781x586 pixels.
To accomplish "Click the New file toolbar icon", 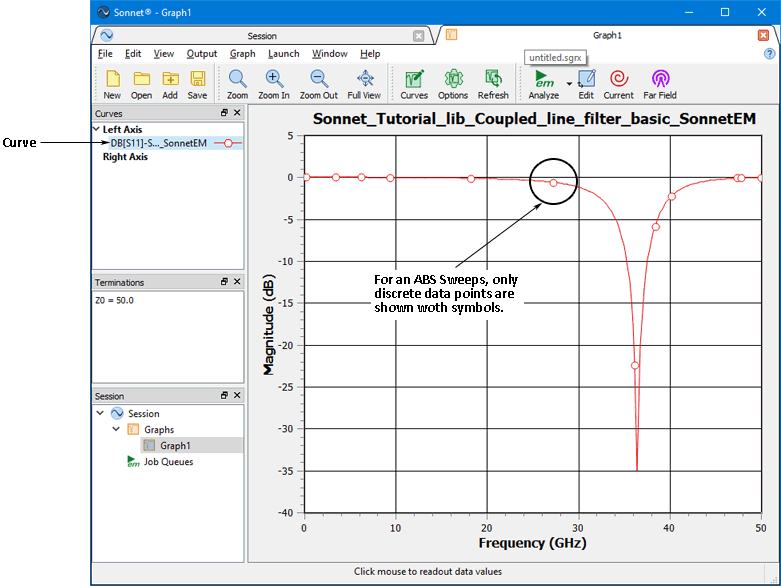I will click(x=113, y=85).
